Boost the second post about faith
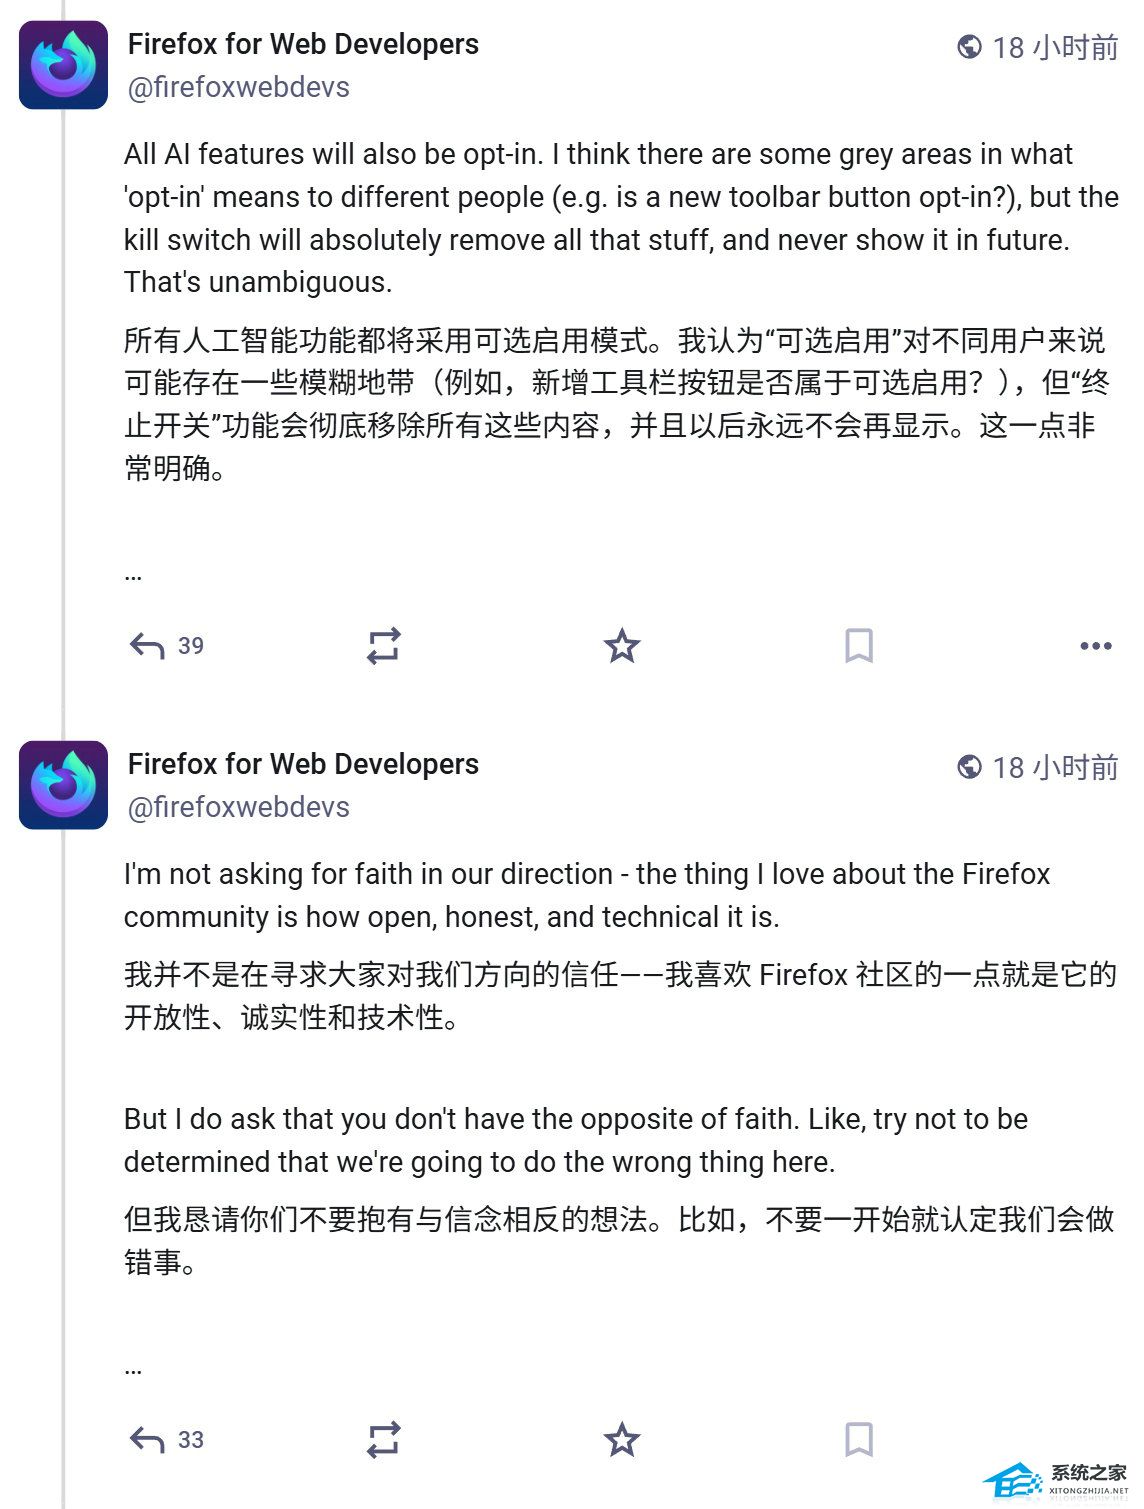The image size is (1144, 1509). pos(383,1440)
